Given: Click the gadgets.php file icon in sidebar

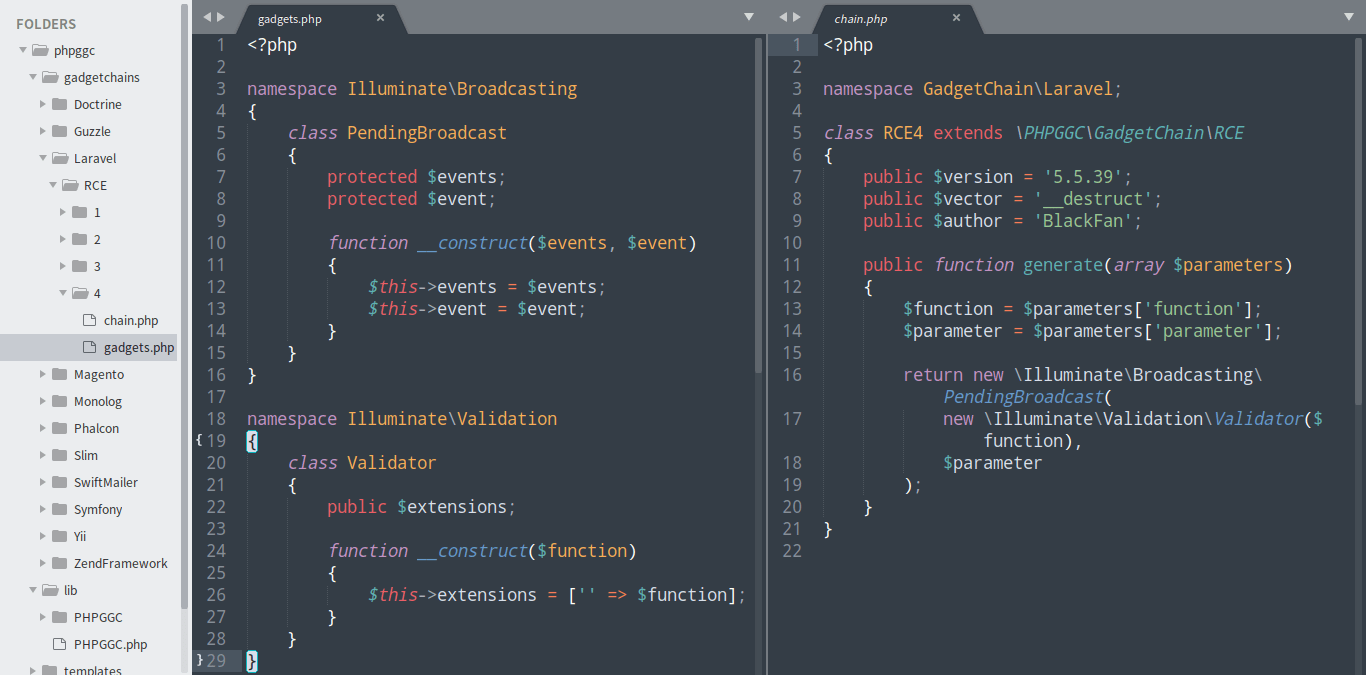Looking at the screenshot, I should pos(88,347).
